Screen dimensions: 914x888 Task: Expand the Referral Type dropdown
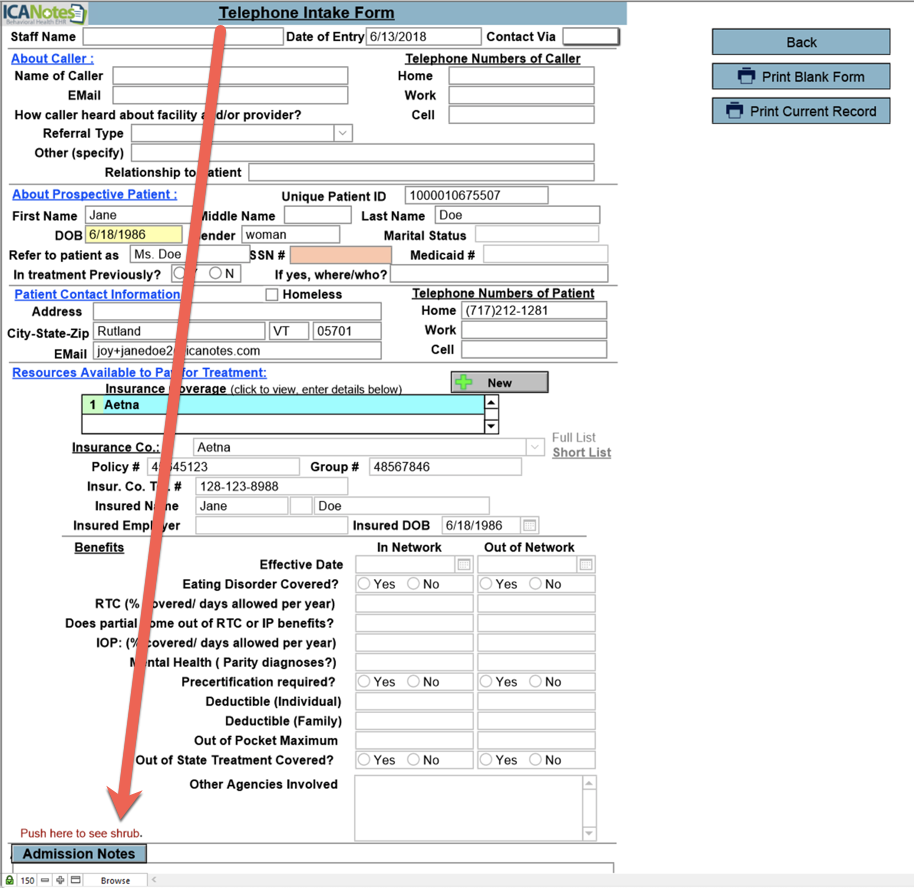343,133
